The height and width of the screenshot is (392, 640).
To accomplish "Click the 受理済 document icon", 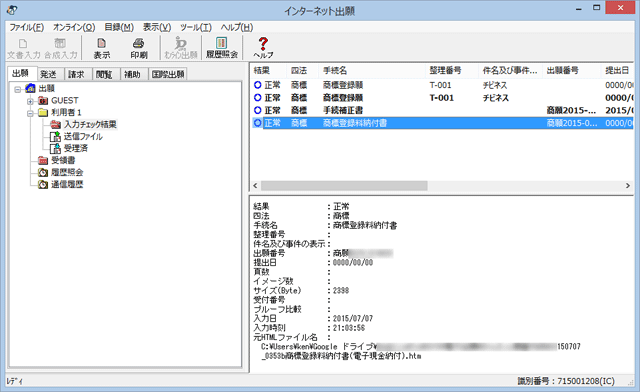I will click(x=55, y=148).
